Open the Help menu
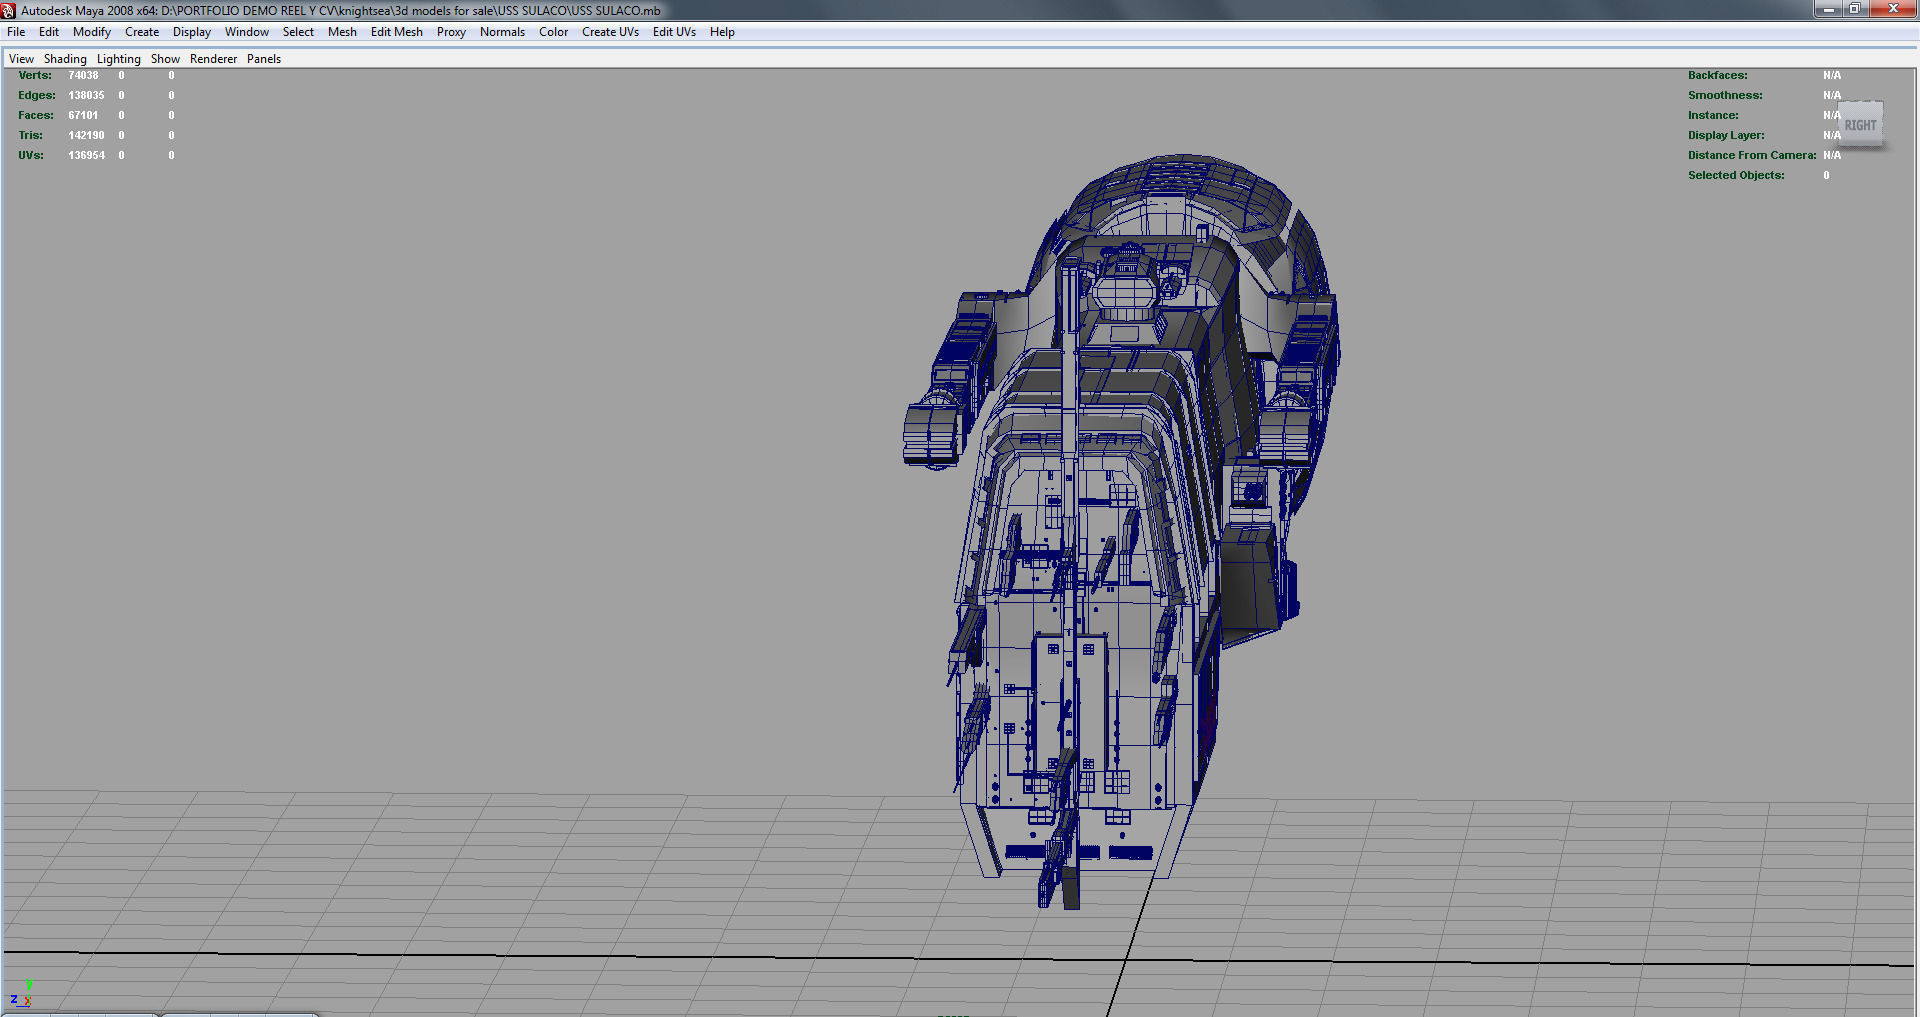Image resolution: width=1920 pixels, height=1017 pixels. pyautogui.click(x=722, y=32)
